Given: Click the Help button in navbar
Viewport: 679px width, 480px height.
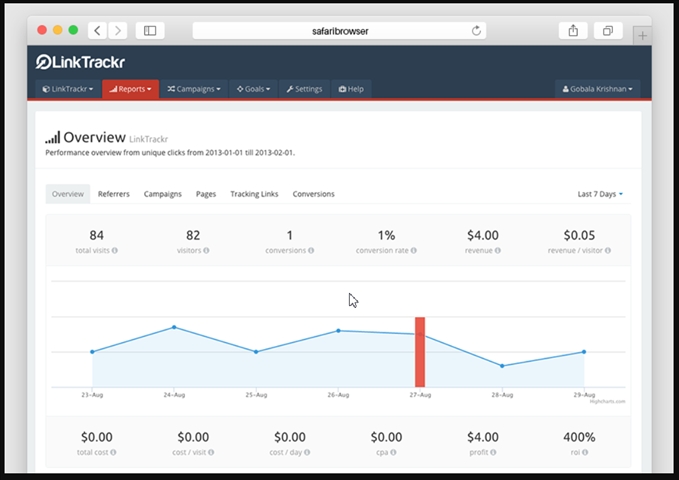Looking at the screenshot, I should coord(351,89).
